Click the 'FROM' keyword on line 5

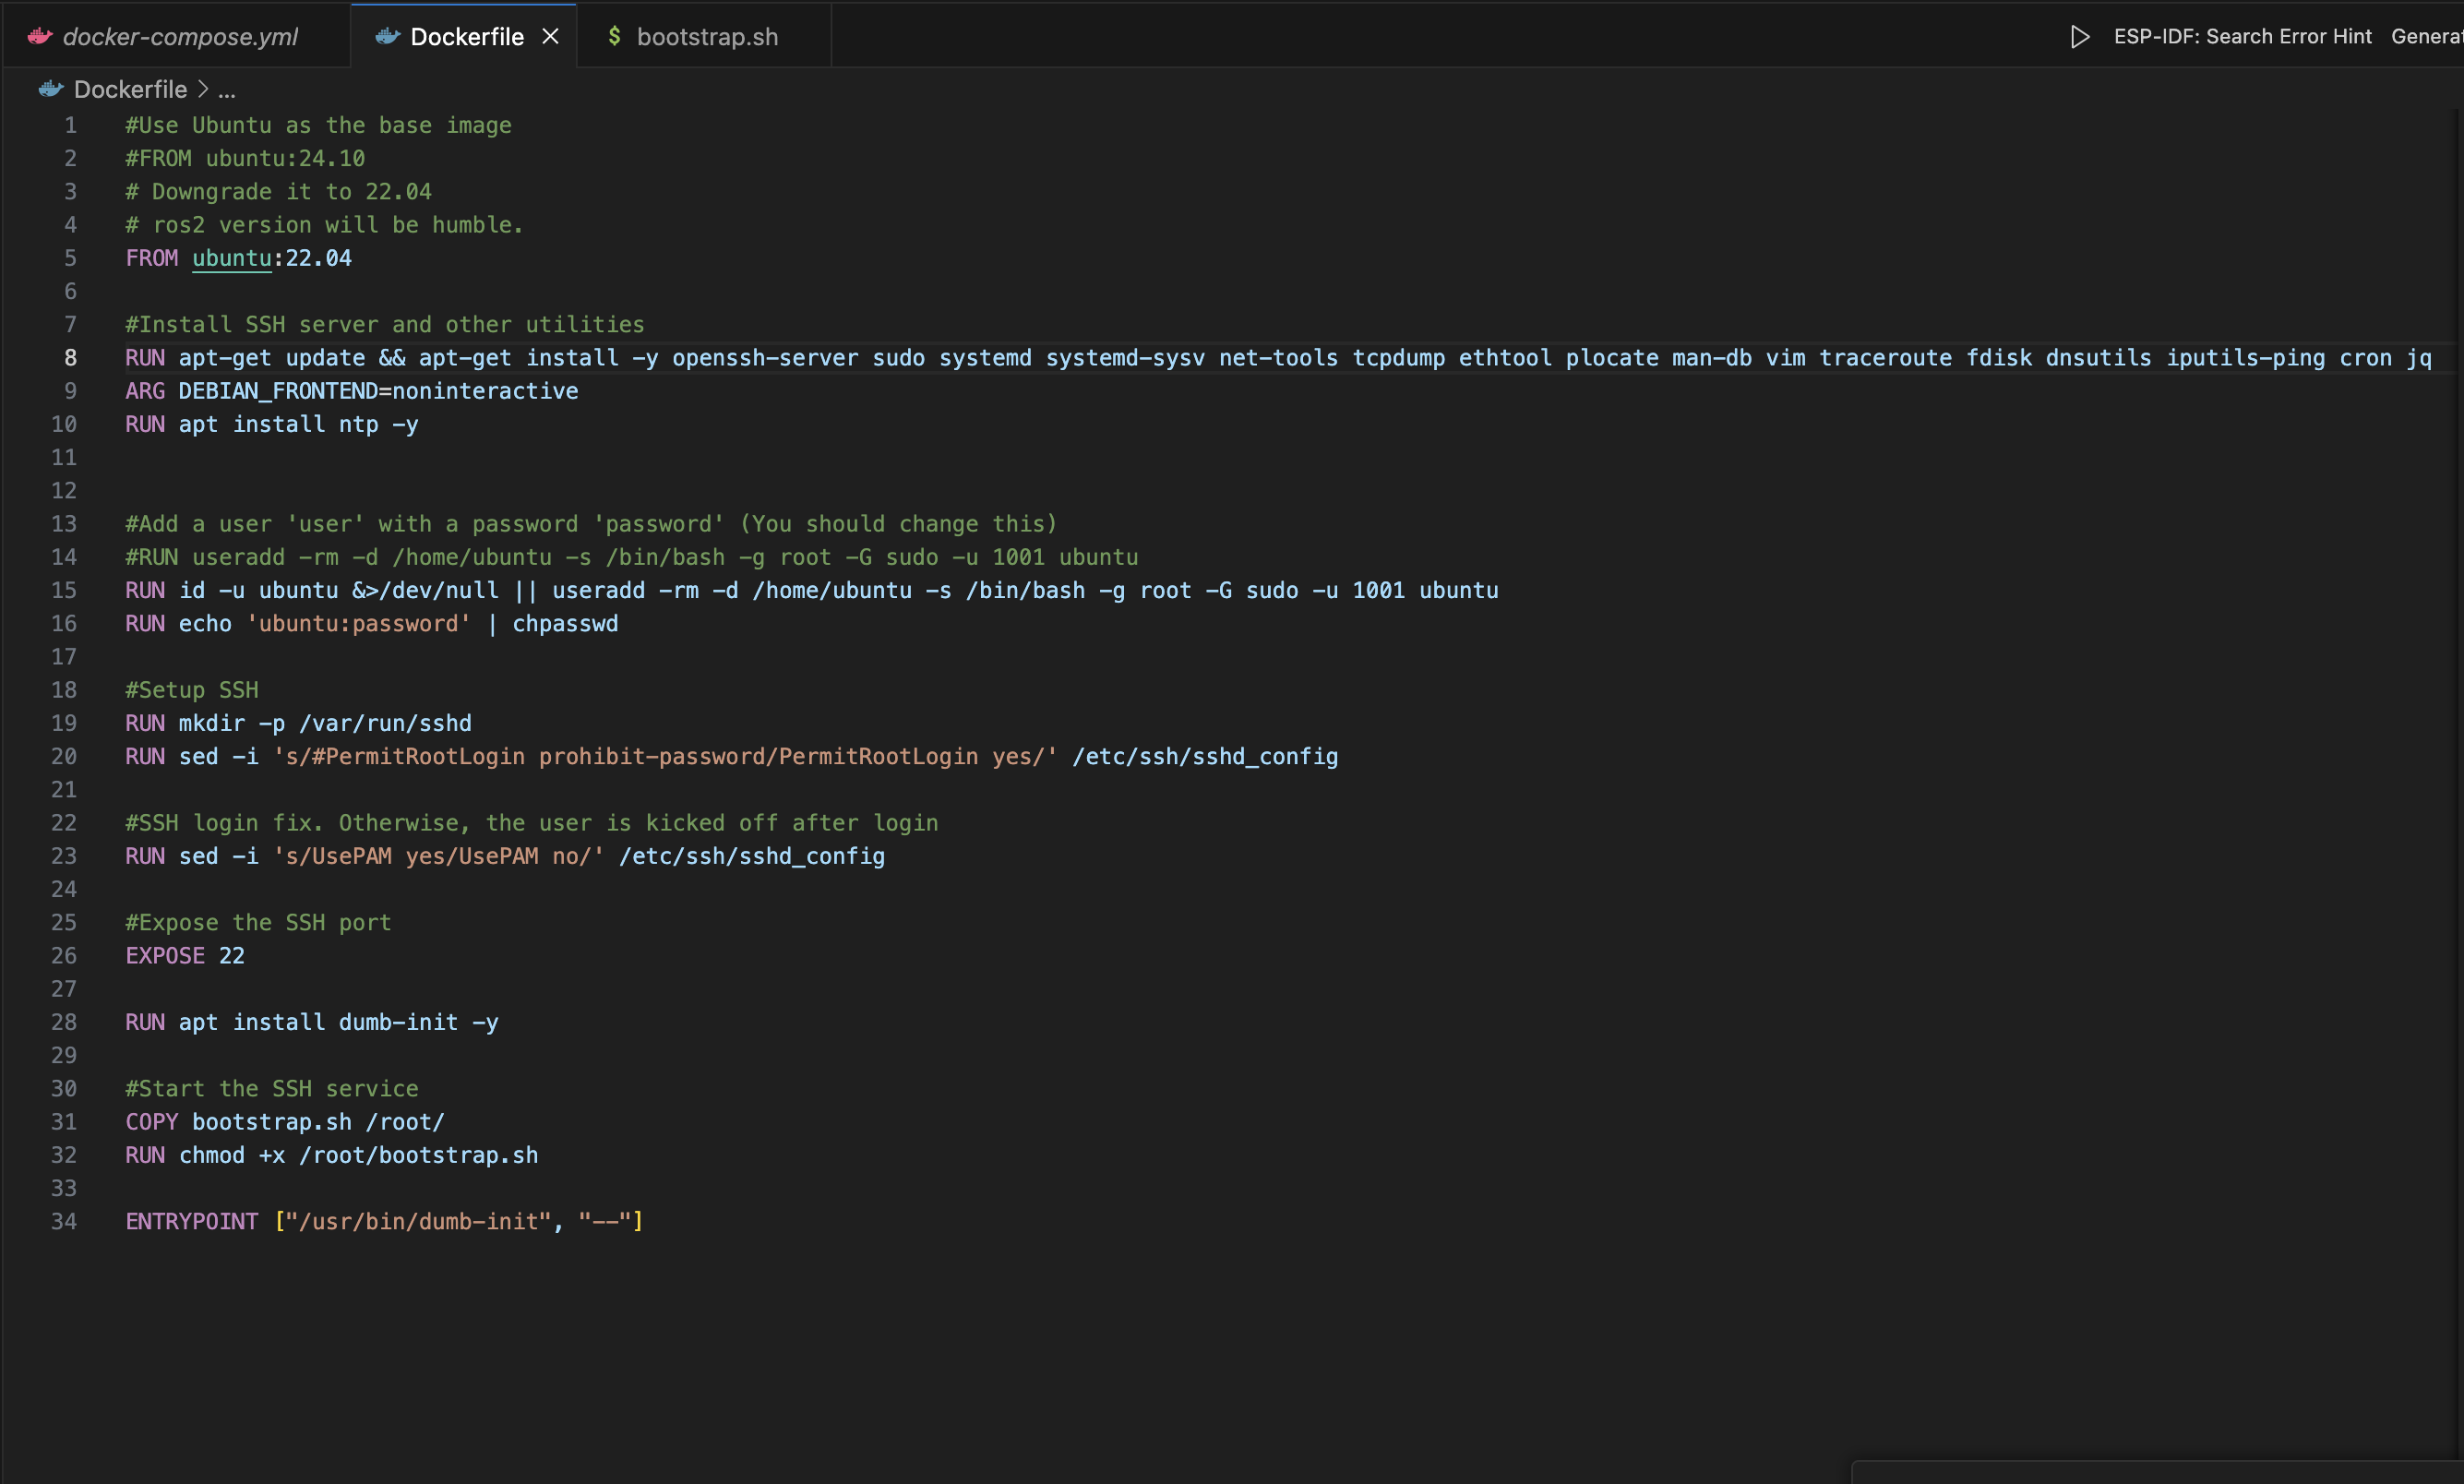pyautogui.click(x=152, y=258)
